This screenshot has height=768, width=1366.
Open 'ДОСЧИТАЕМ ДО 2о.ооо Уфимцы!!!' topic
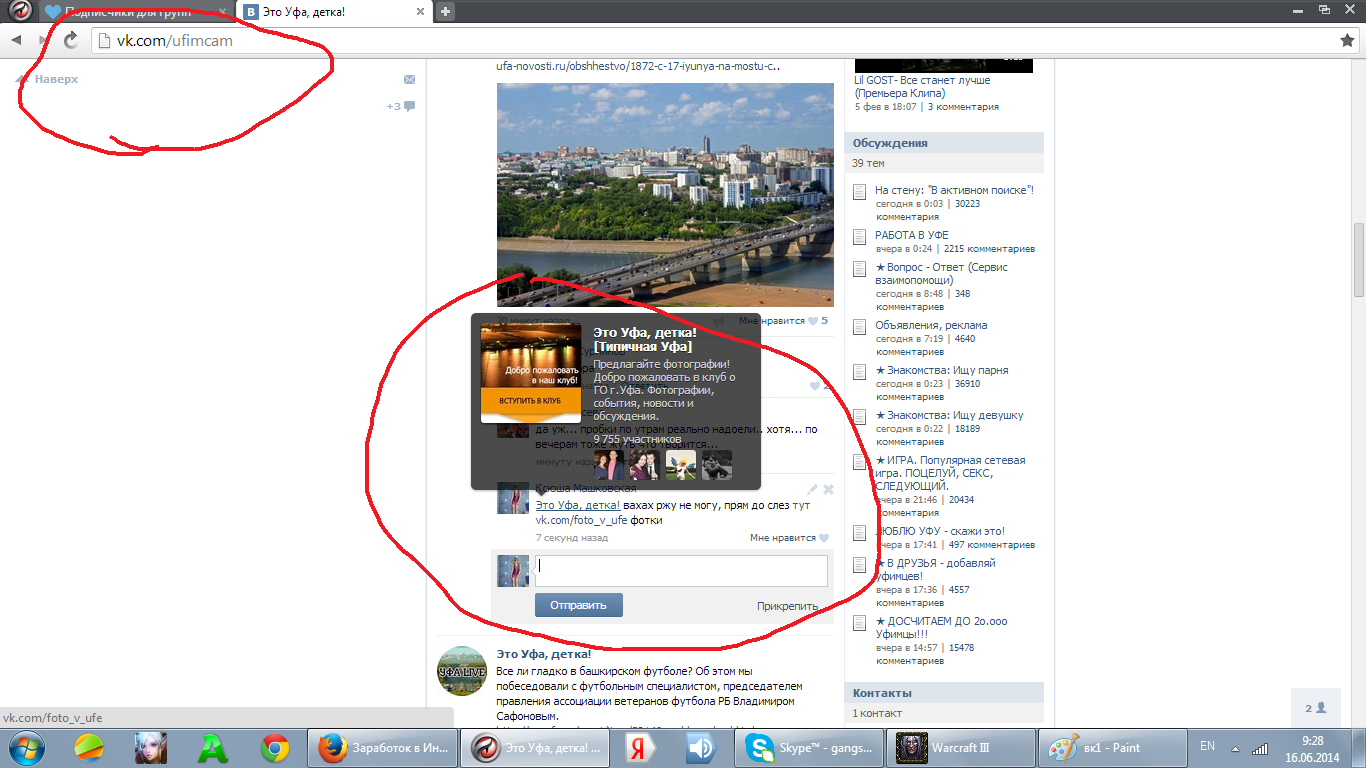pos(941,628)
